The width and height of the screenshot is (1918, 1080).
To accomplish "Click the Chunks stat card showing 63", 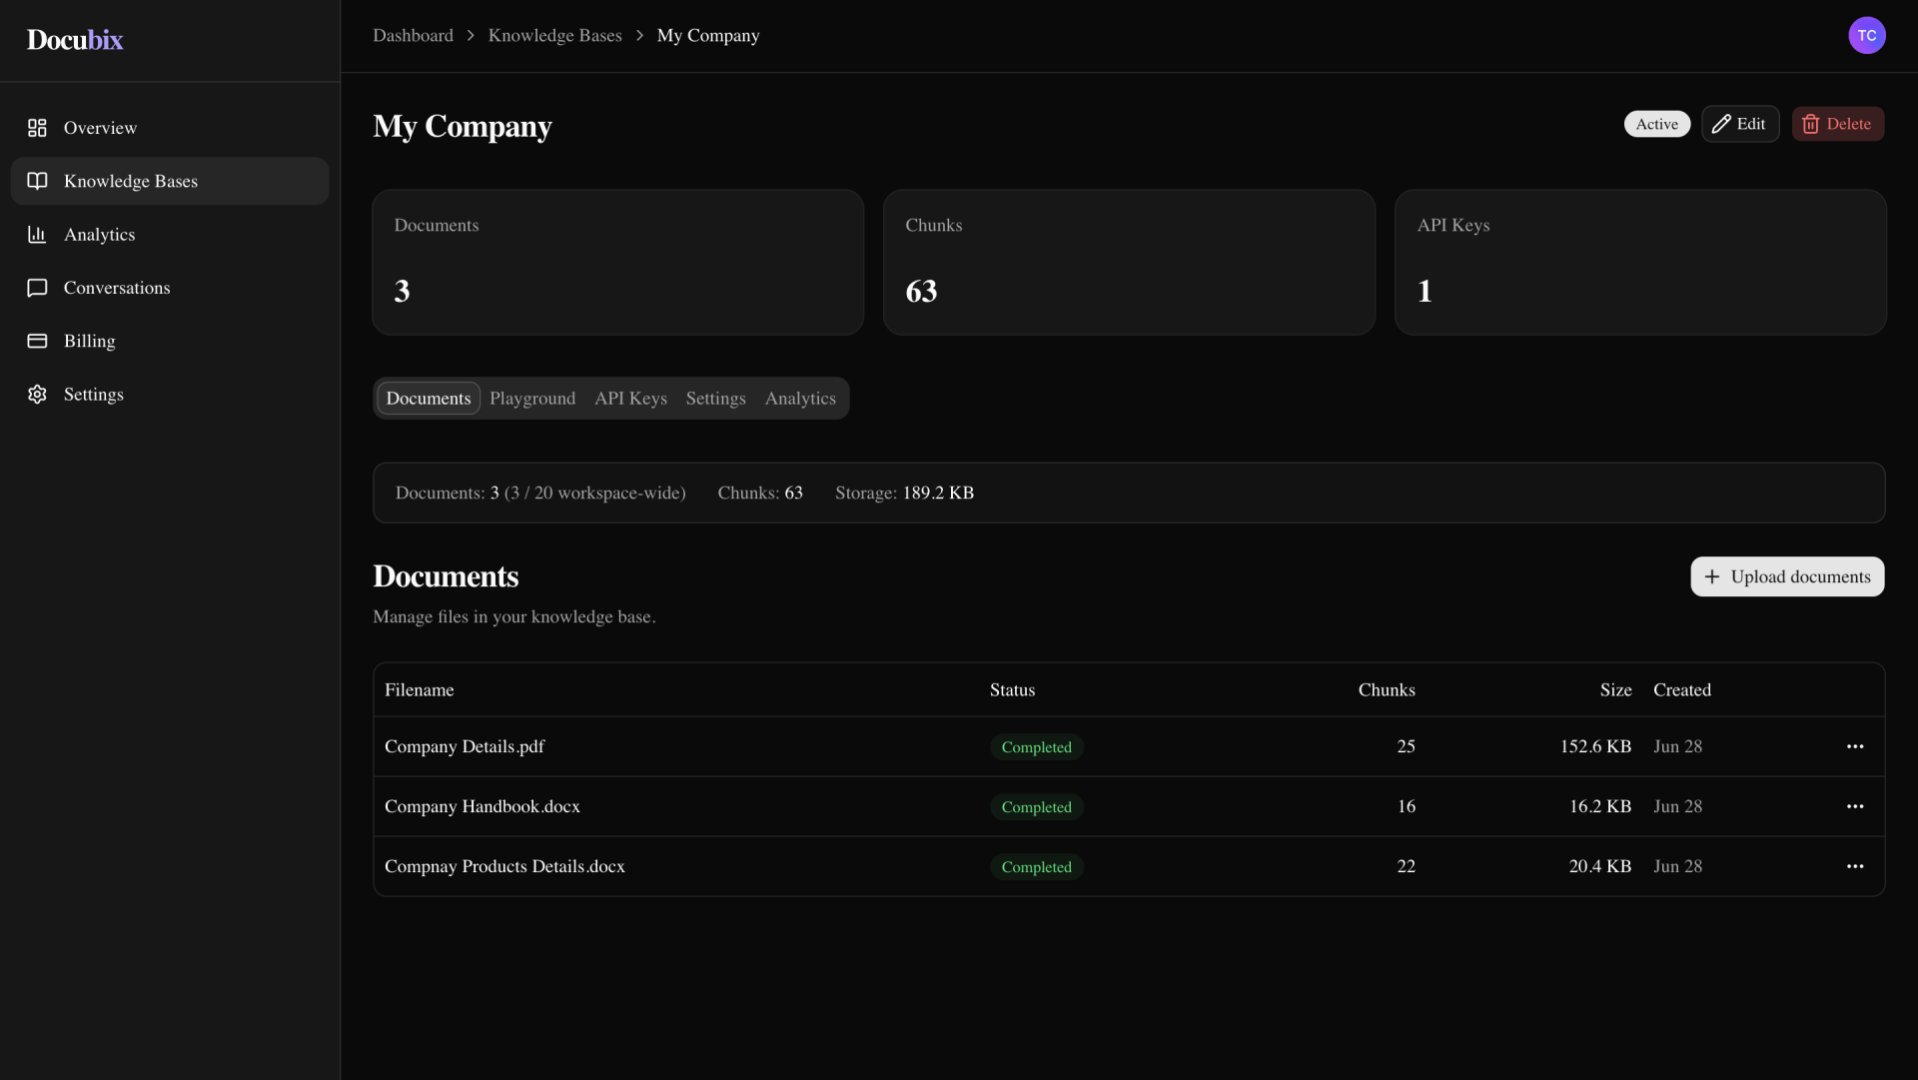I will (1129, 262).
